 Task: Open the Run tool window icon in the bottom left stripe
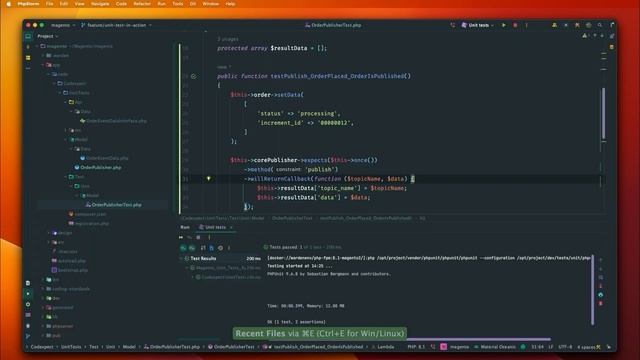pos(28,293)
